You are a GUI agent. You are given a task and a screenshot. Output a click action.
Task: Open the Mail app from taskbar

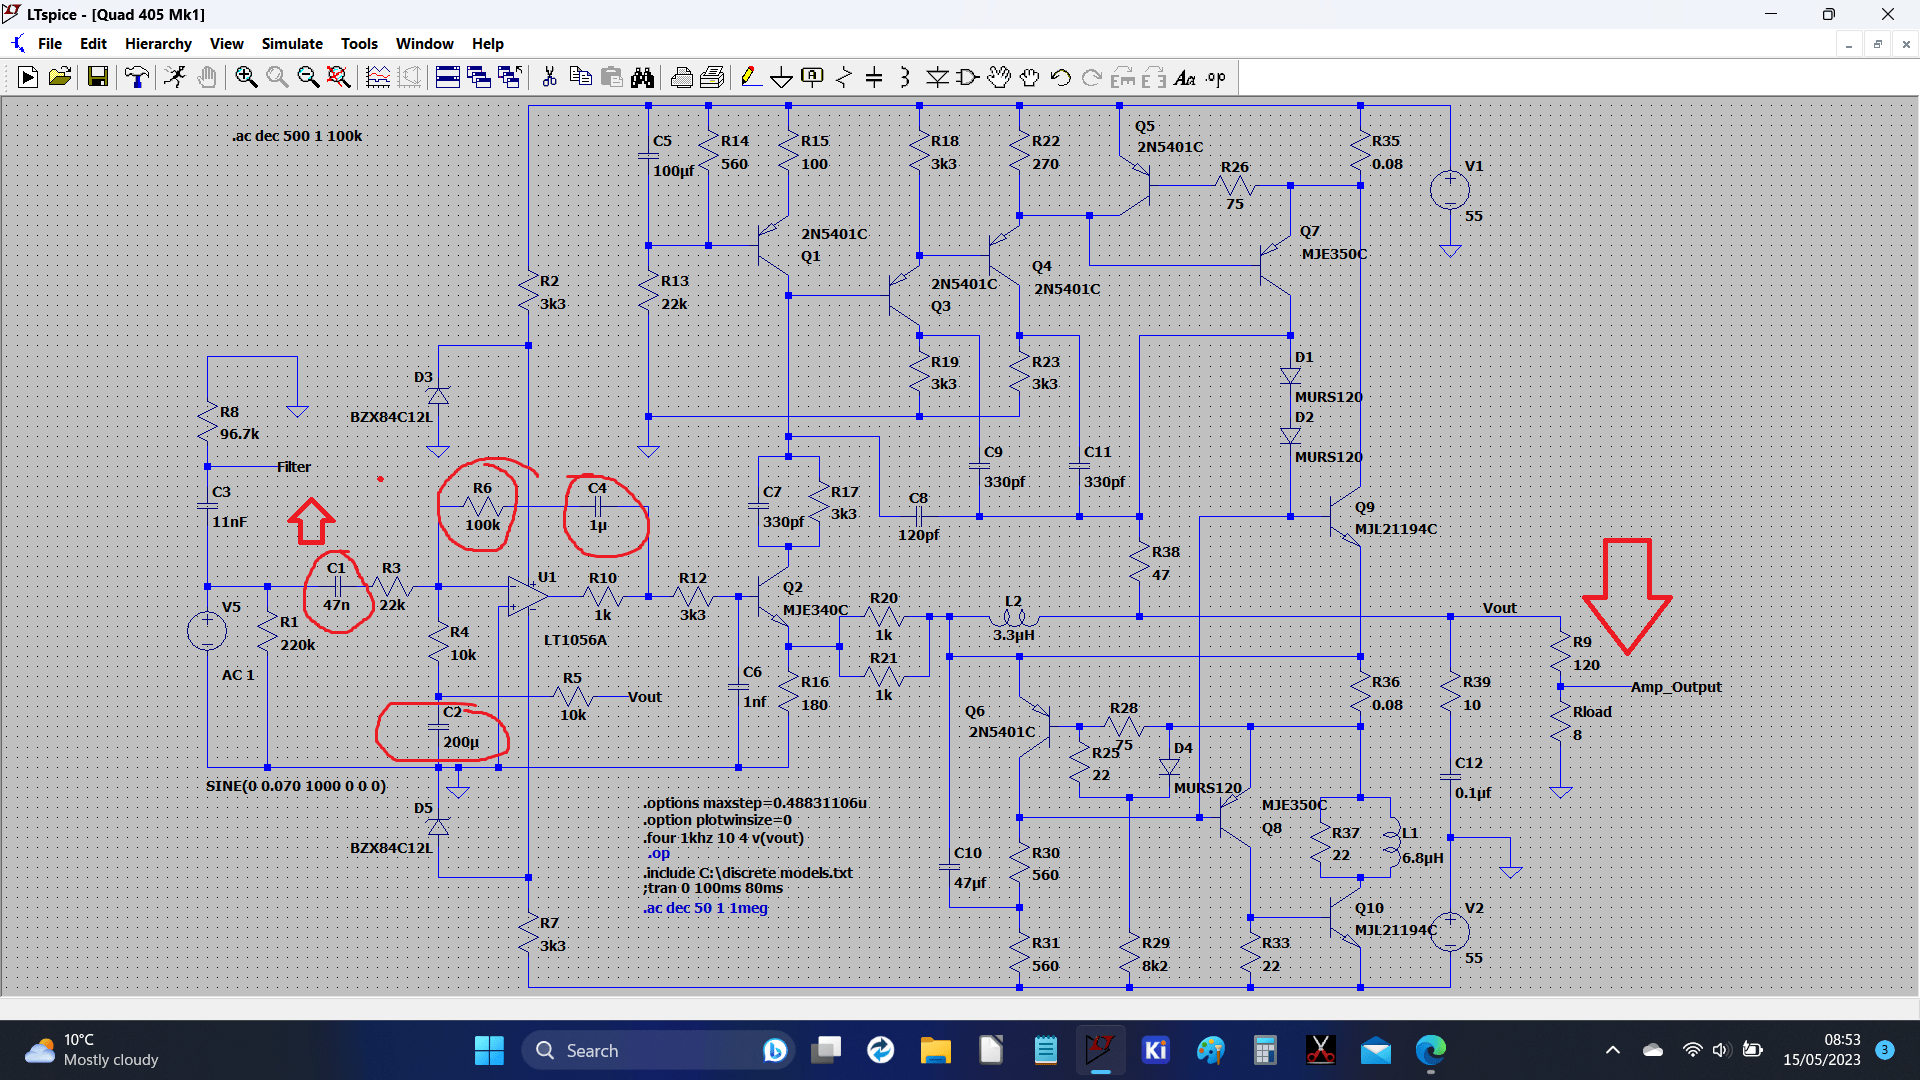(1376, 1050)
